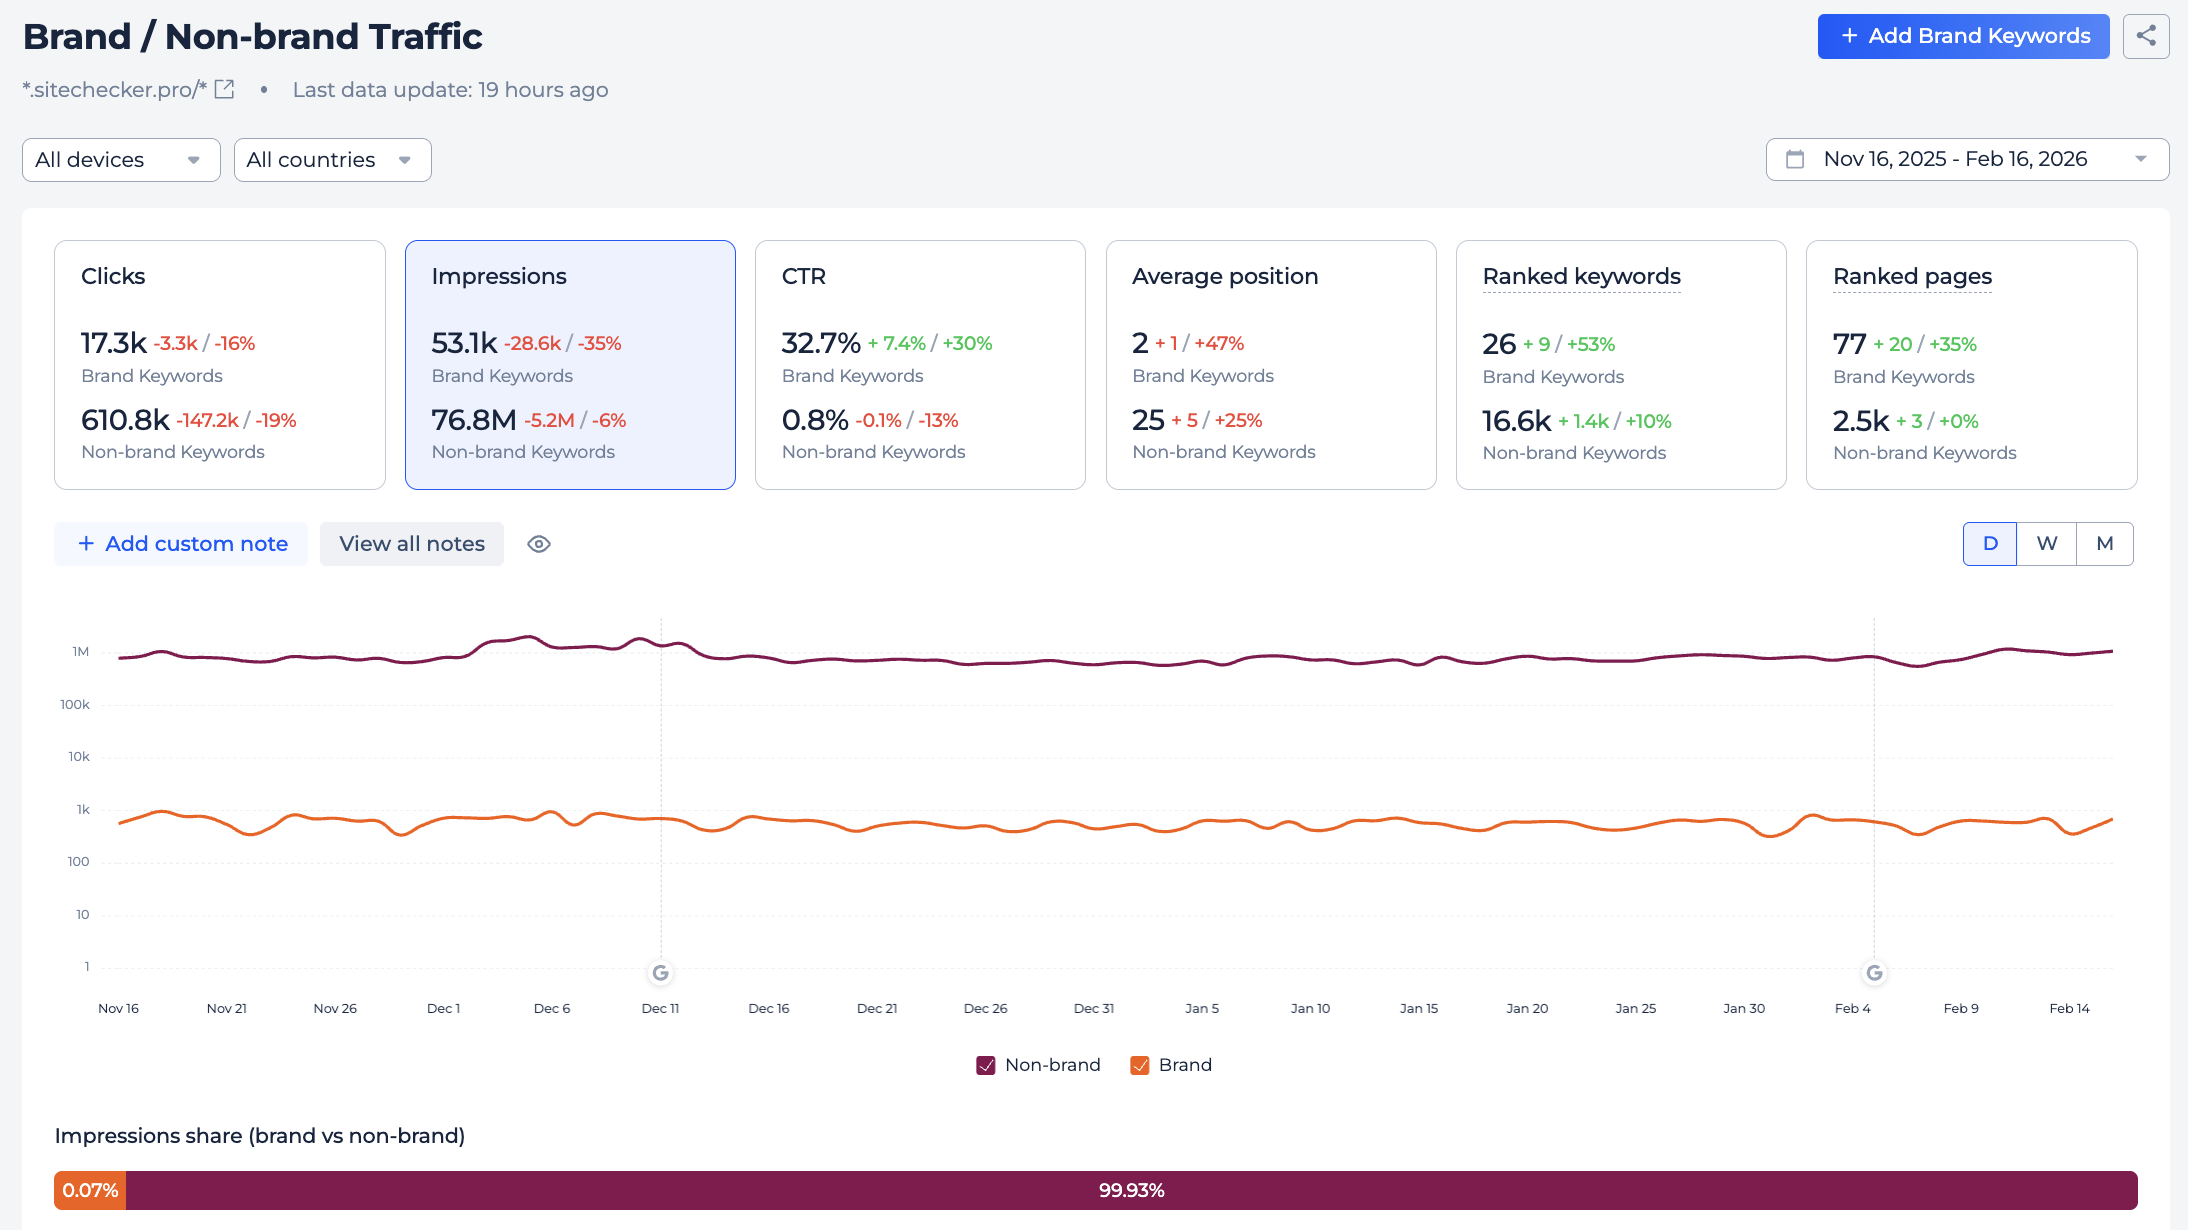Open *.sitechecker.pro via the external link icon
Image resolution: width=2188 pixels, height=1230 pixels.
pyautogui.click(x=223, y=88)
